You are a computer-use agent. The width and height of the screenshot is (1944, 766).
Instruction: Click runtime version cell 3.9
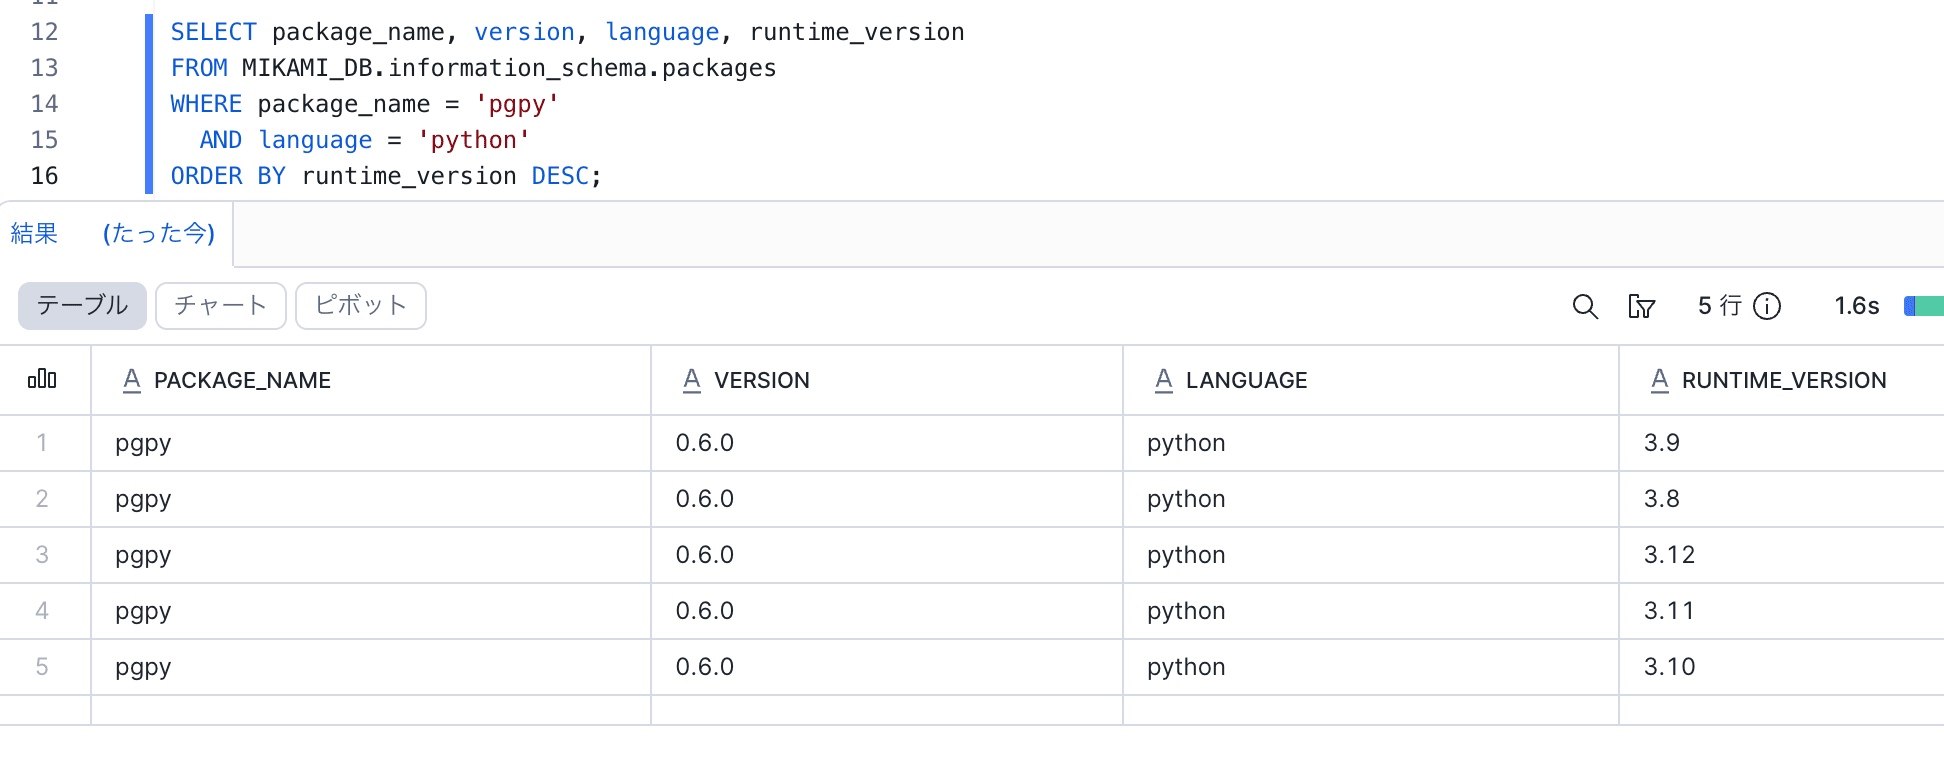(x=1781, y=443)
